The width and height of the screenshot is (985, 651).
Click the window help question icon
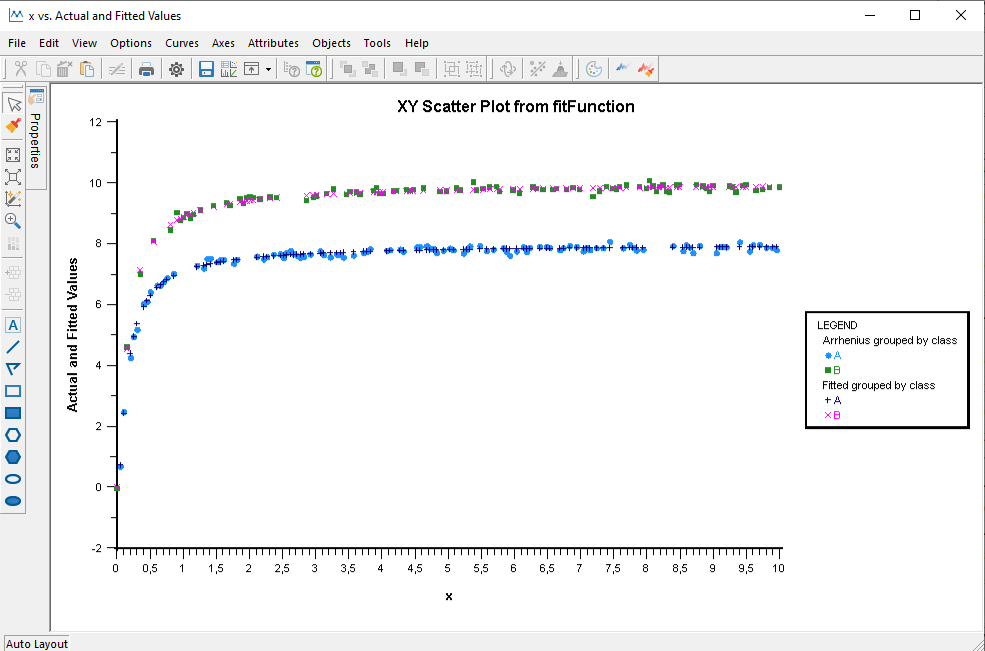313,69
